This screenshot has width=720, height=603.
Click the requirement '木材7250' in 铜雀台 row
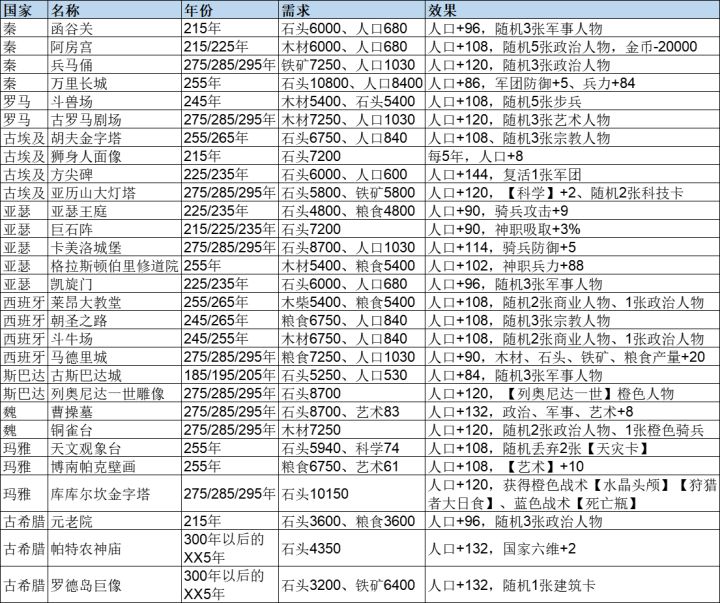[352, 430]
